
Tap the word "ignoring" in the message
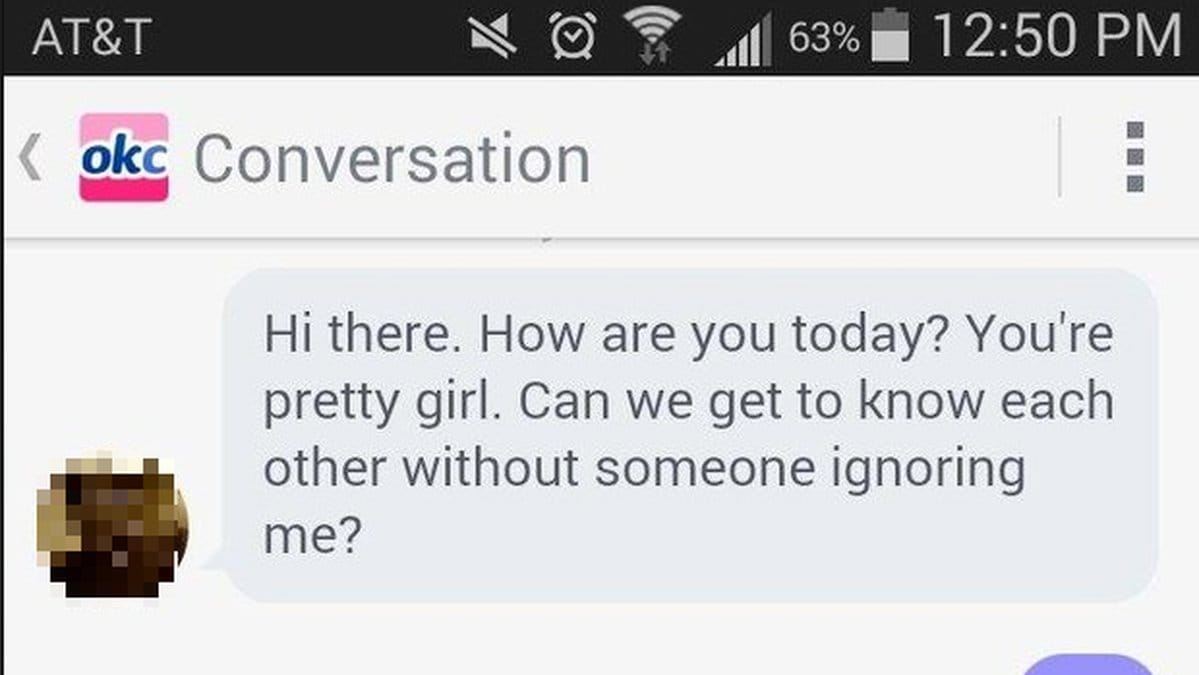pyautogui.click(x=928, y=470)
